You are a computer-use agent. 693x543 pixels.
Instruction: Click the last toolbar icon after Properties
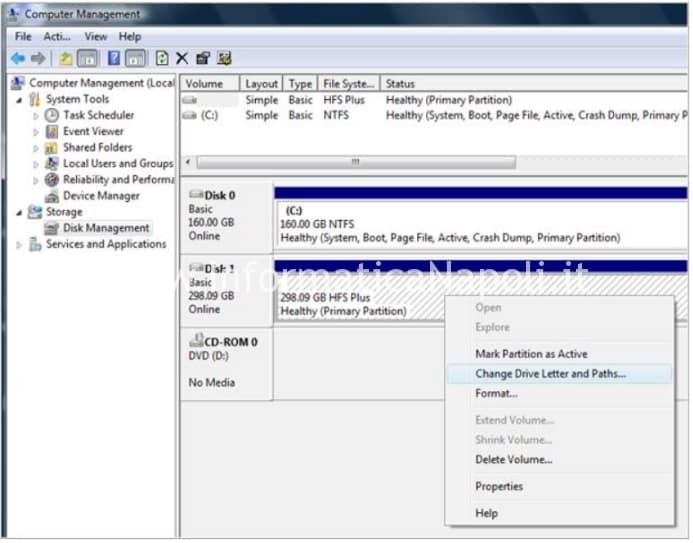pyautogui.click(x=224, y=58)
